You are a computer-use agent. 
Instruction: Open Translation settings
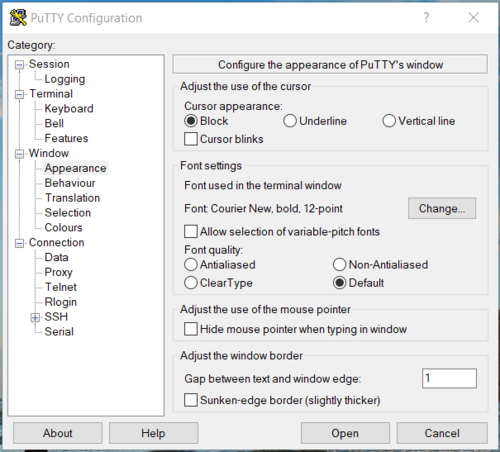click(72, 198)
